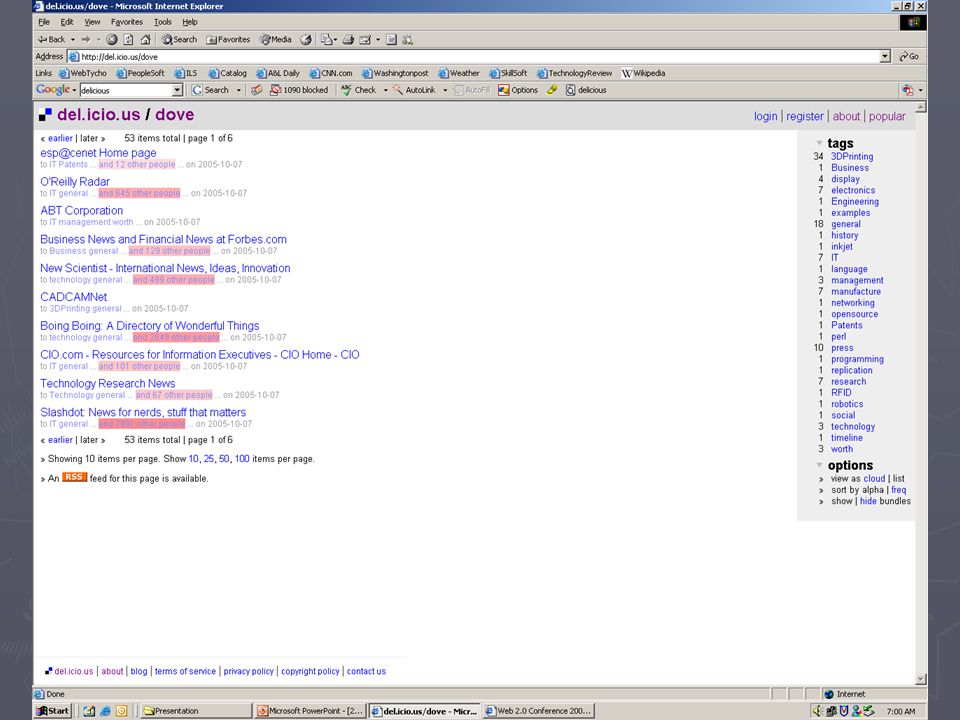Open the Forward button history dropdown arrow
Image resolution: width=960 pixels, height=720 pixels.
click(98, 40)
